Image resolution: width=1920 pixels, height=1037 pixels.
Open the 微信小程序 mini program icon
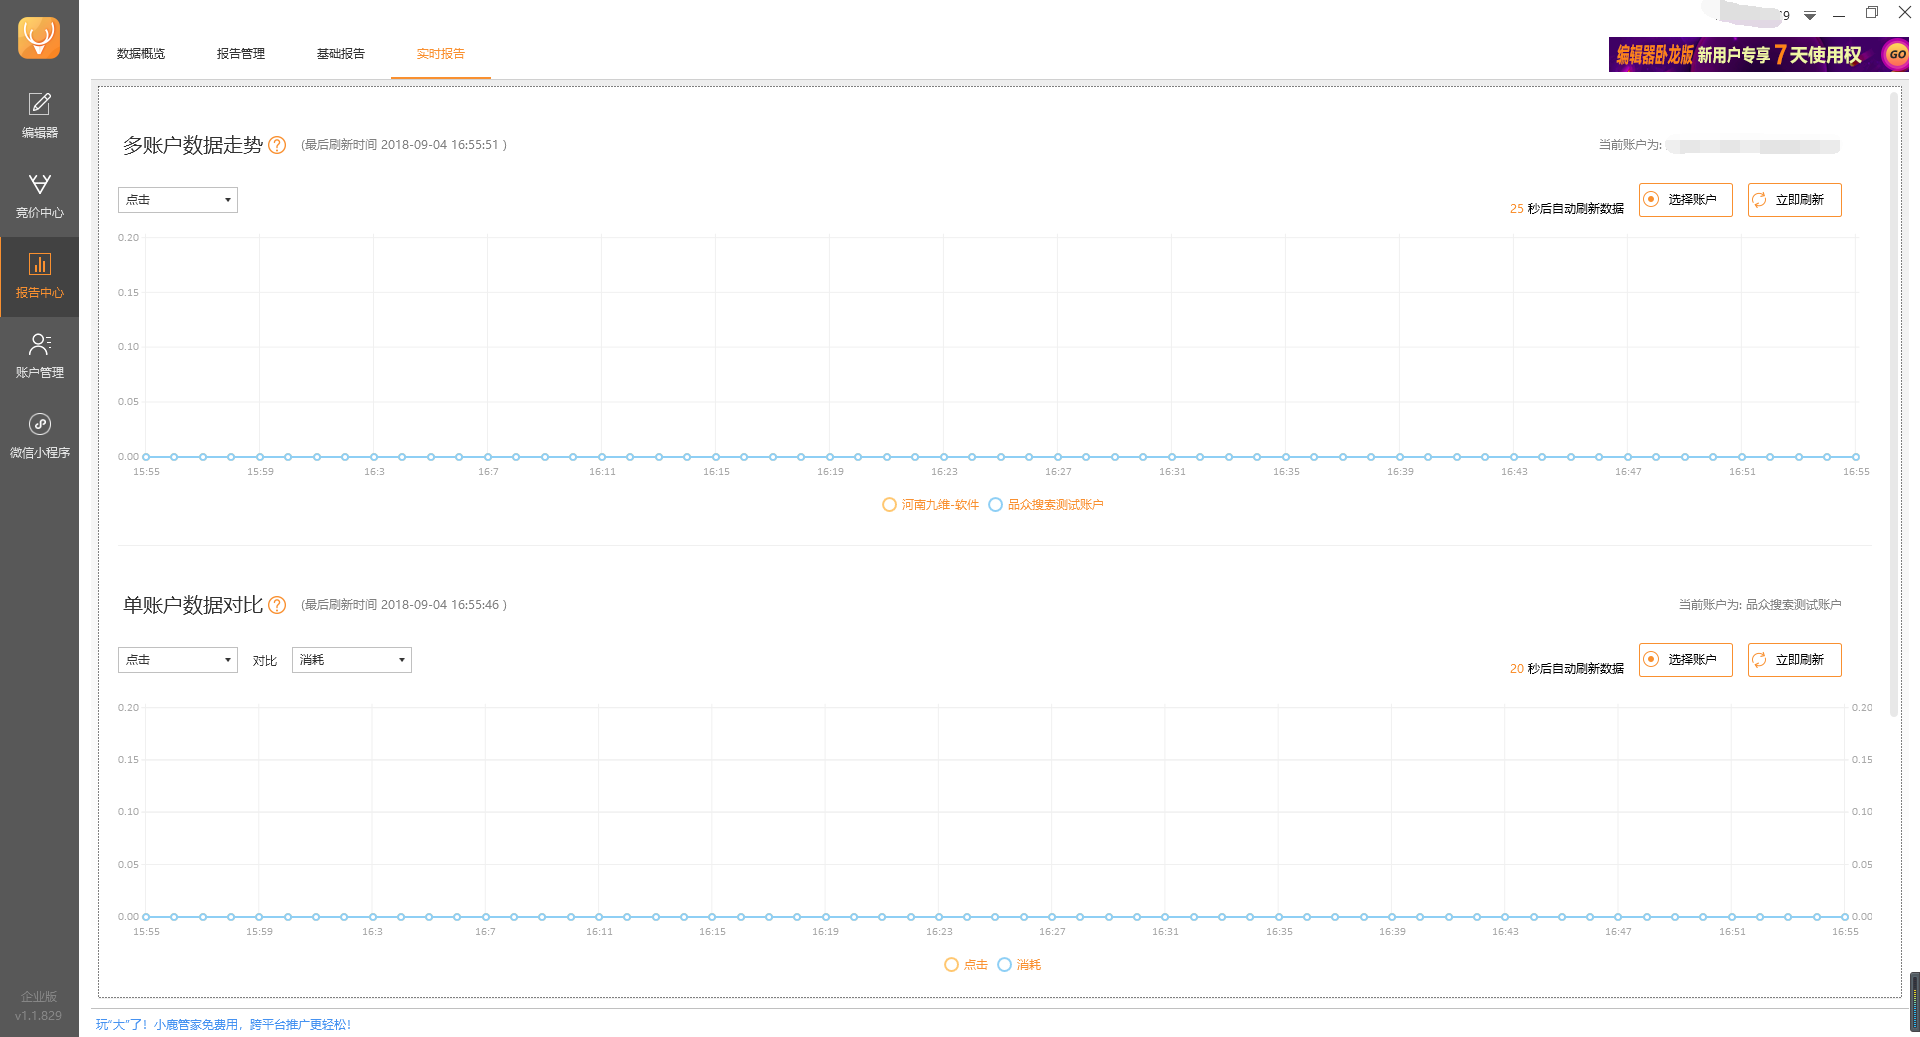[x=39, y=436]
